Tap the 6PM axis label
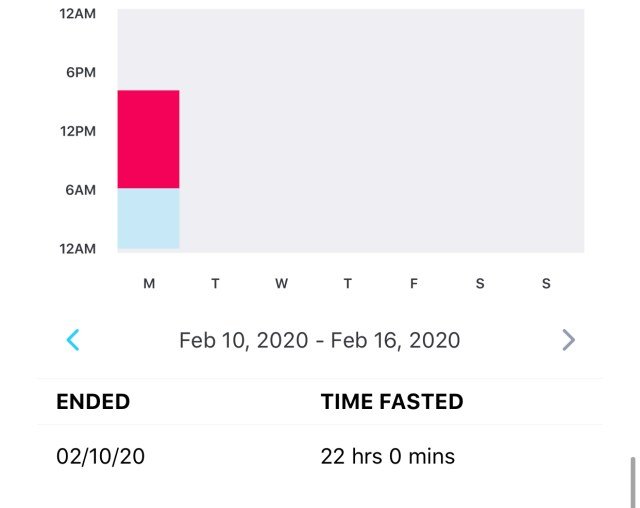640x508 pixels. 81,73
